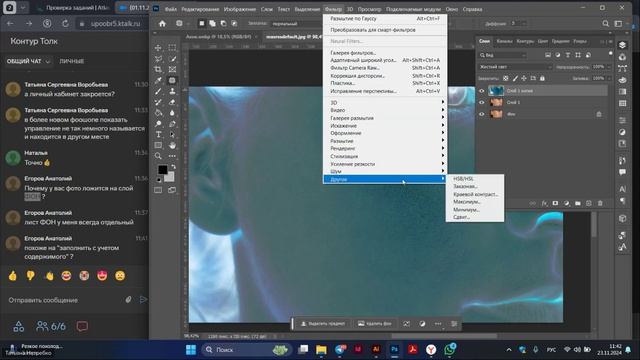Toggle type layer filter icon
This screenshot has width=640, height=360.
(568, 55)
